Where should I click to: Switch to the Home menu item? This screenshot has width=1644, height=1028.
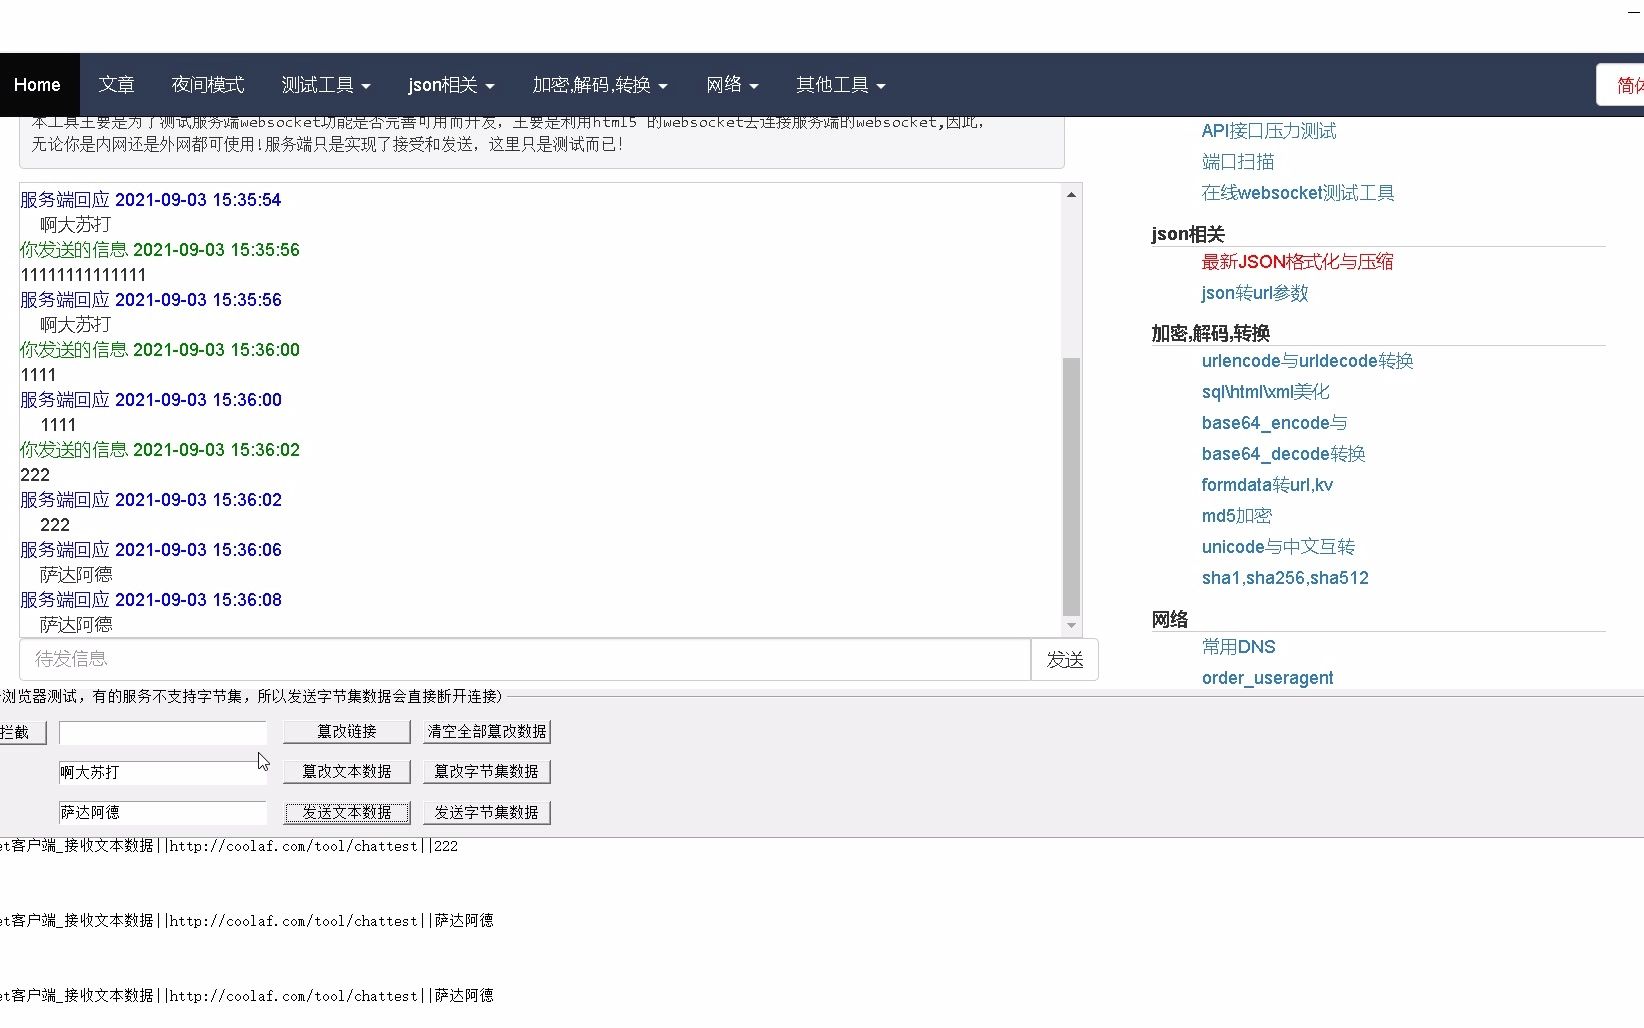tap(37, 85)
